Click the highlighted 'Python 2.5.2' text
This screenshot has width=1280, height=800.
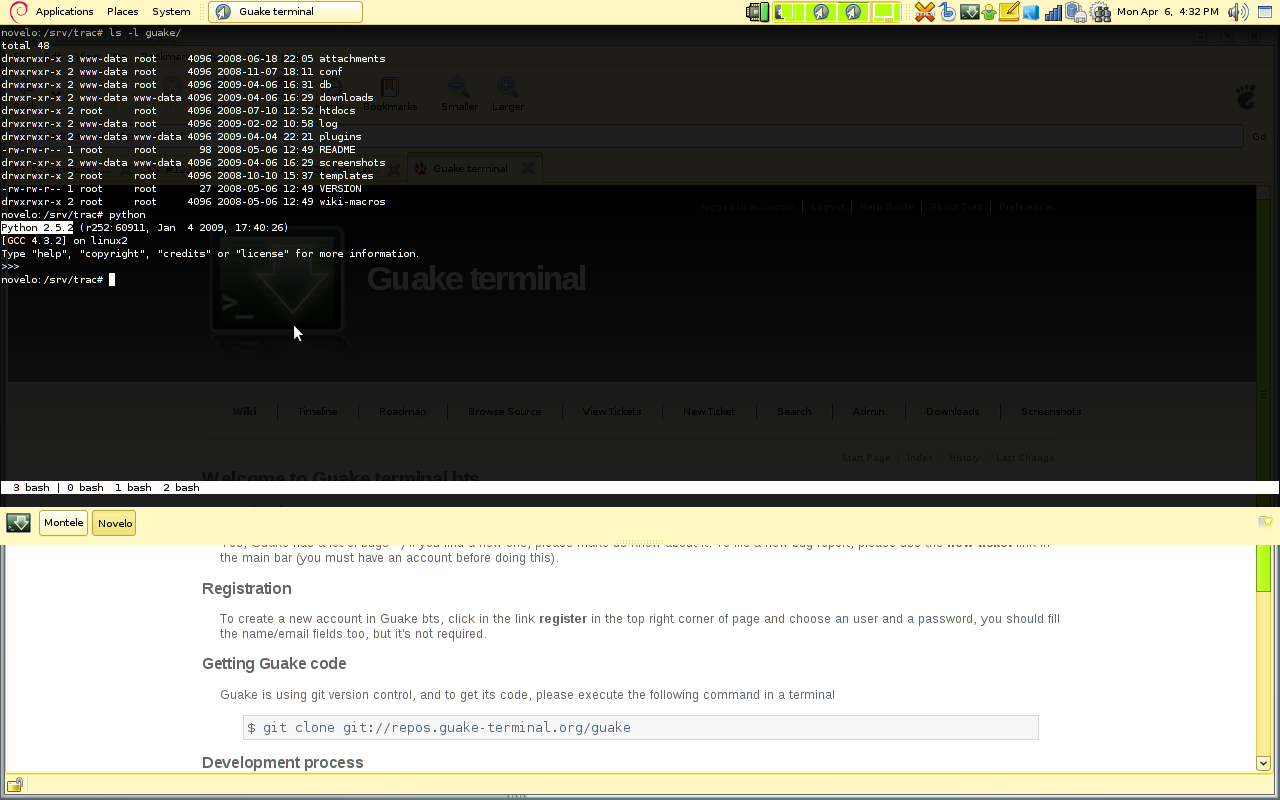point(37,228)
